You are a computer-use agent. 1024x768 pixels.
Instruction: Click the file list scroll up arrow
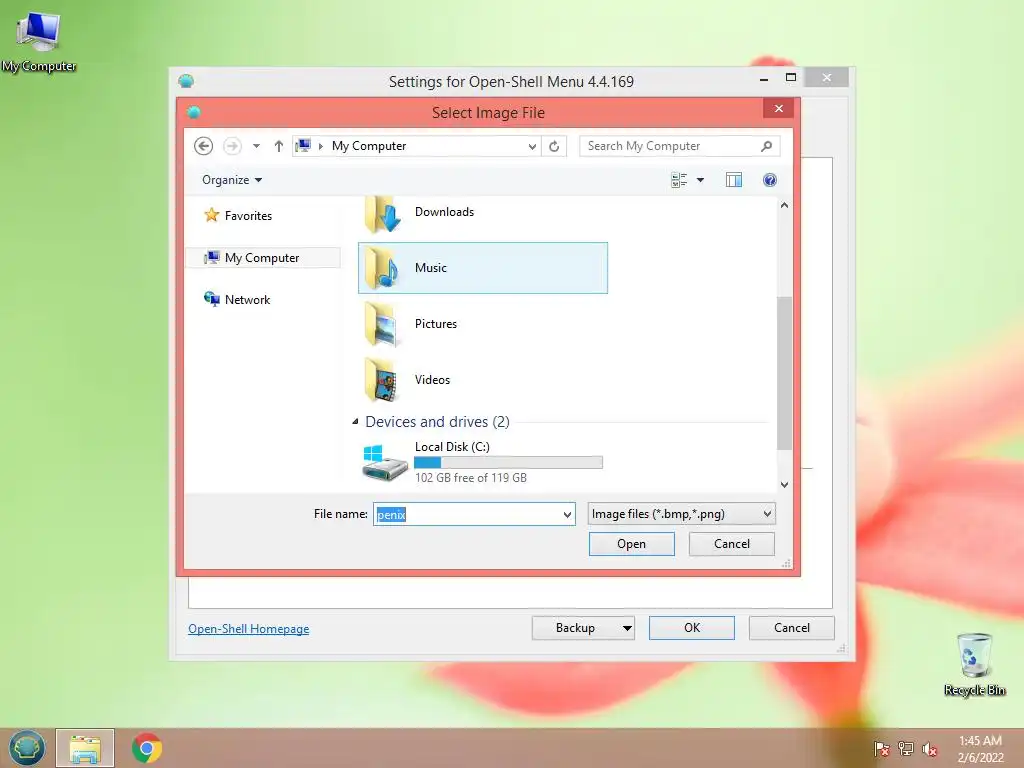784,205
